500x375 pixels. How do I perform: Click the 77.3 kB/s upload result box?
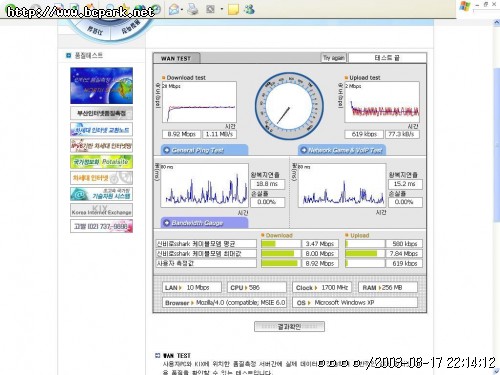402,134
